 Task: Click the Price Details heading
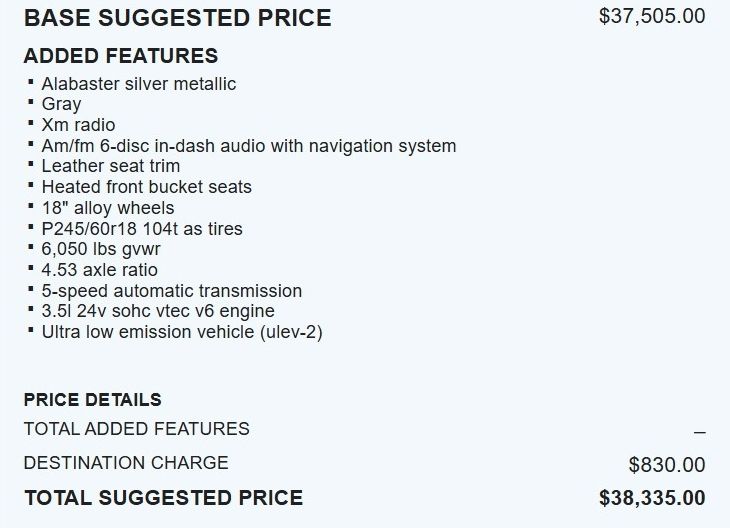tap(92, 399)
